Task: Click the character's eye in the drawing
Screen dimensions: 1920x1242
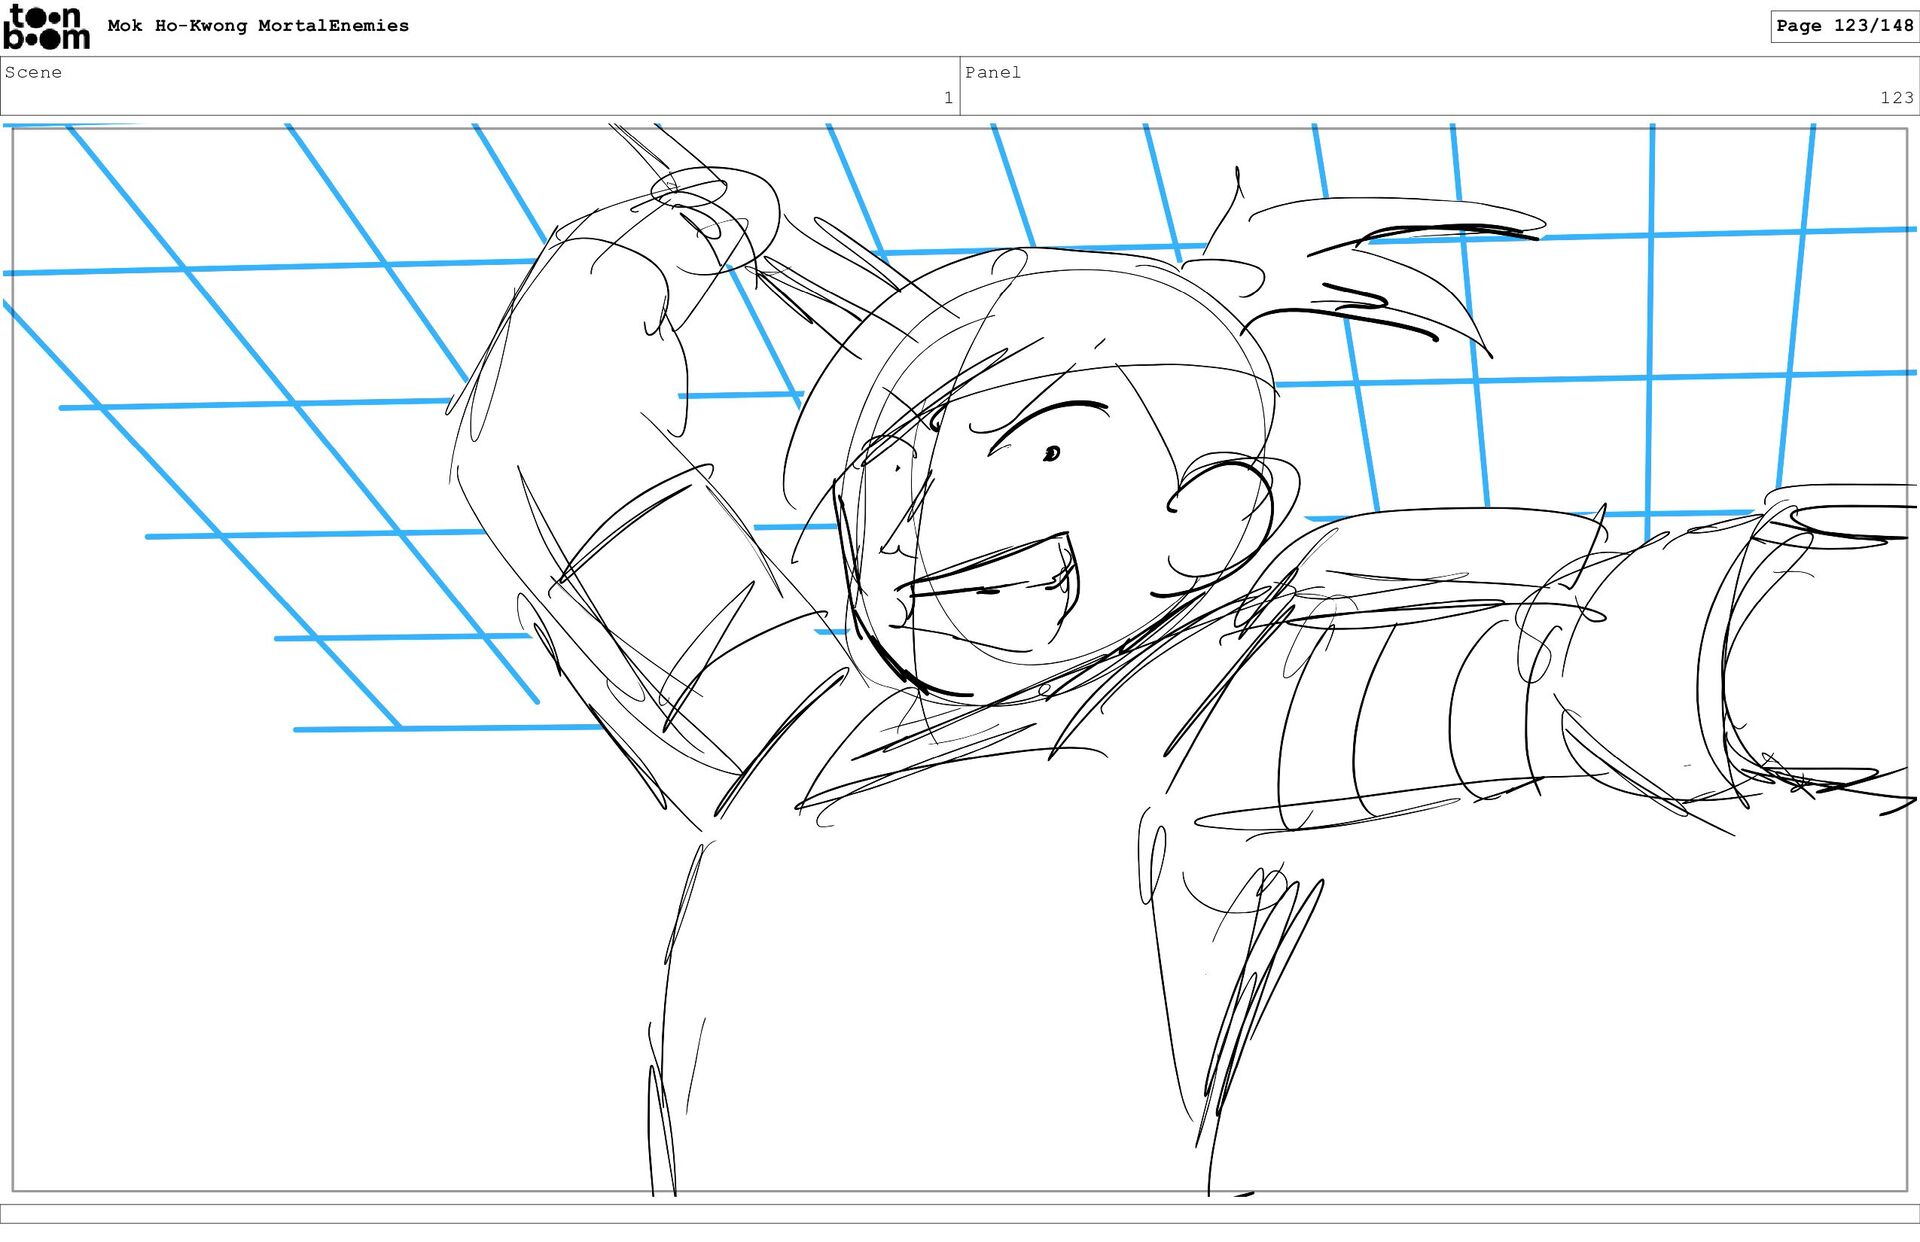Action: 1051,455
